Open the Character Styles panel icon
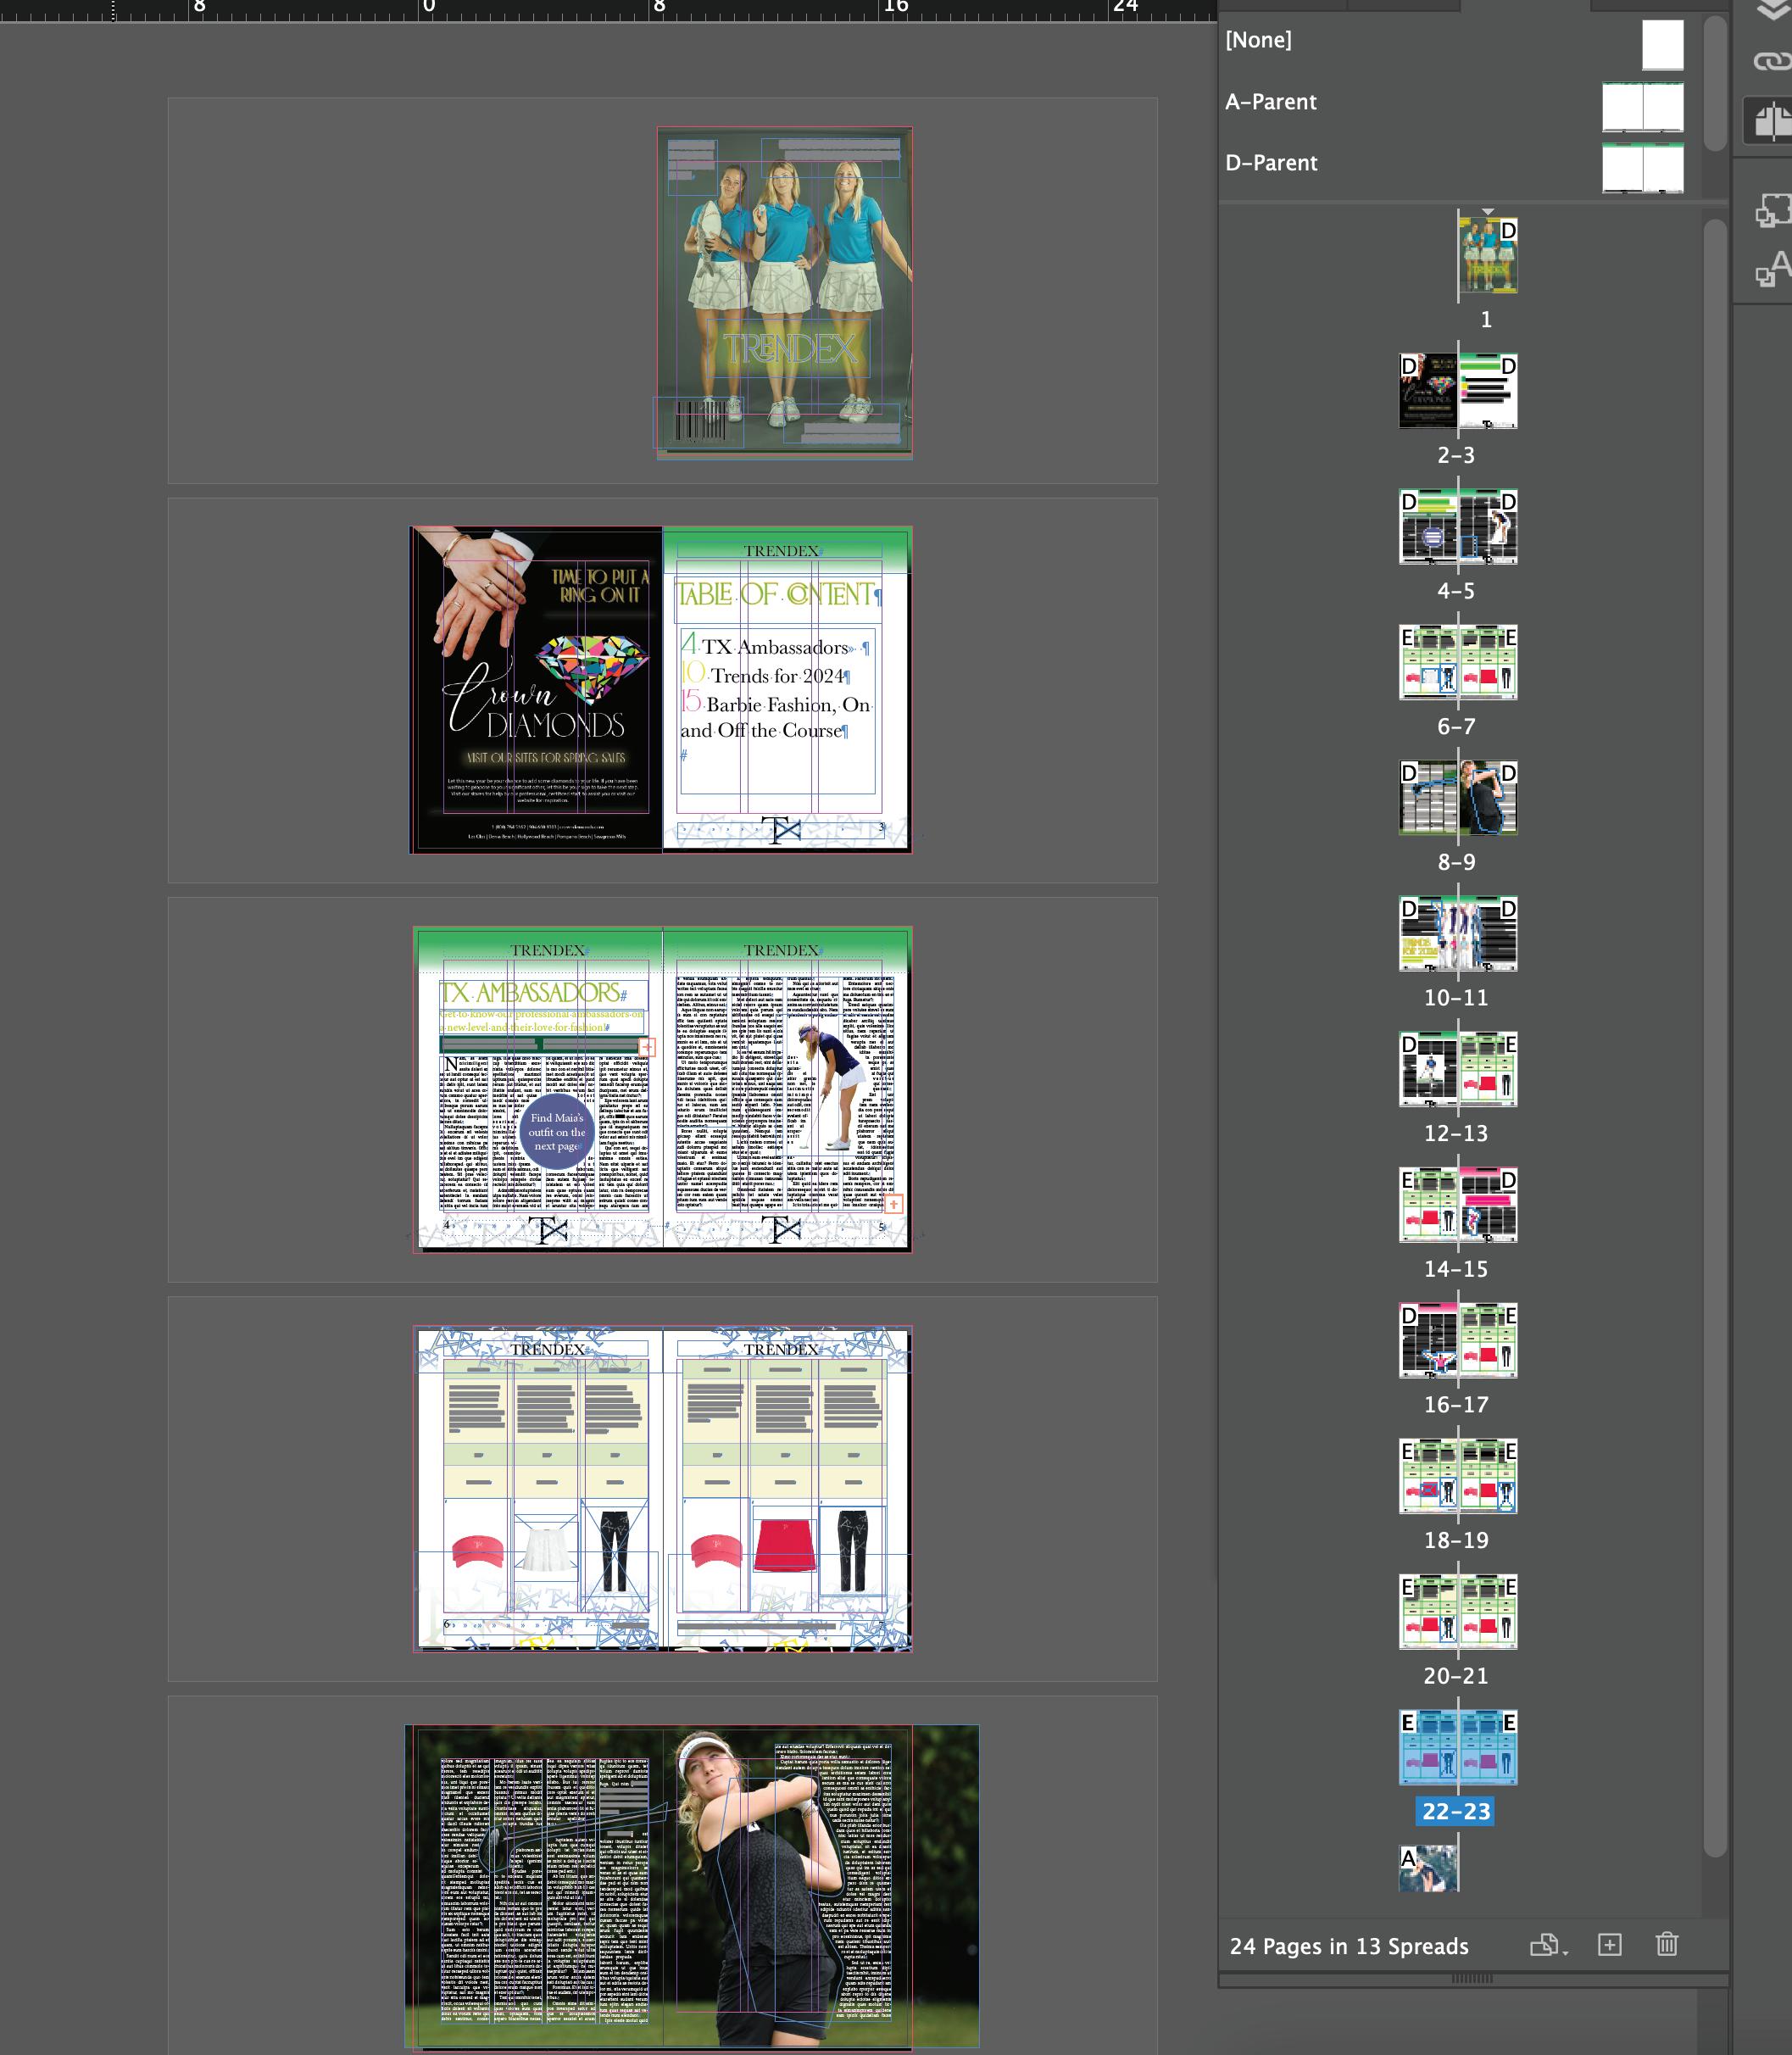Screen dimensions: 1792x2055 tap(1771, 268)
